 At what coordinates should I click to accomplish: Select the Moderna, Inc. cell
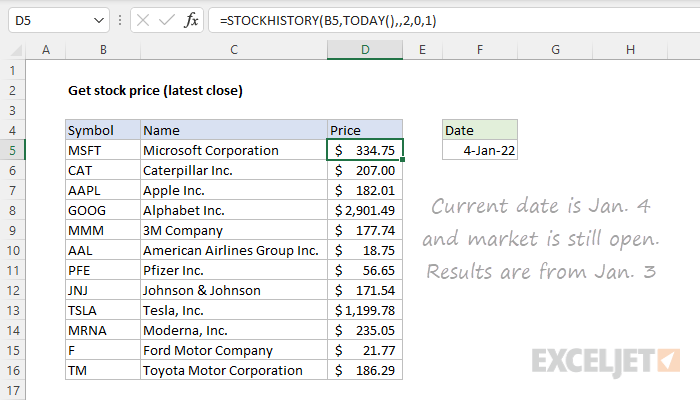(234, 330)
